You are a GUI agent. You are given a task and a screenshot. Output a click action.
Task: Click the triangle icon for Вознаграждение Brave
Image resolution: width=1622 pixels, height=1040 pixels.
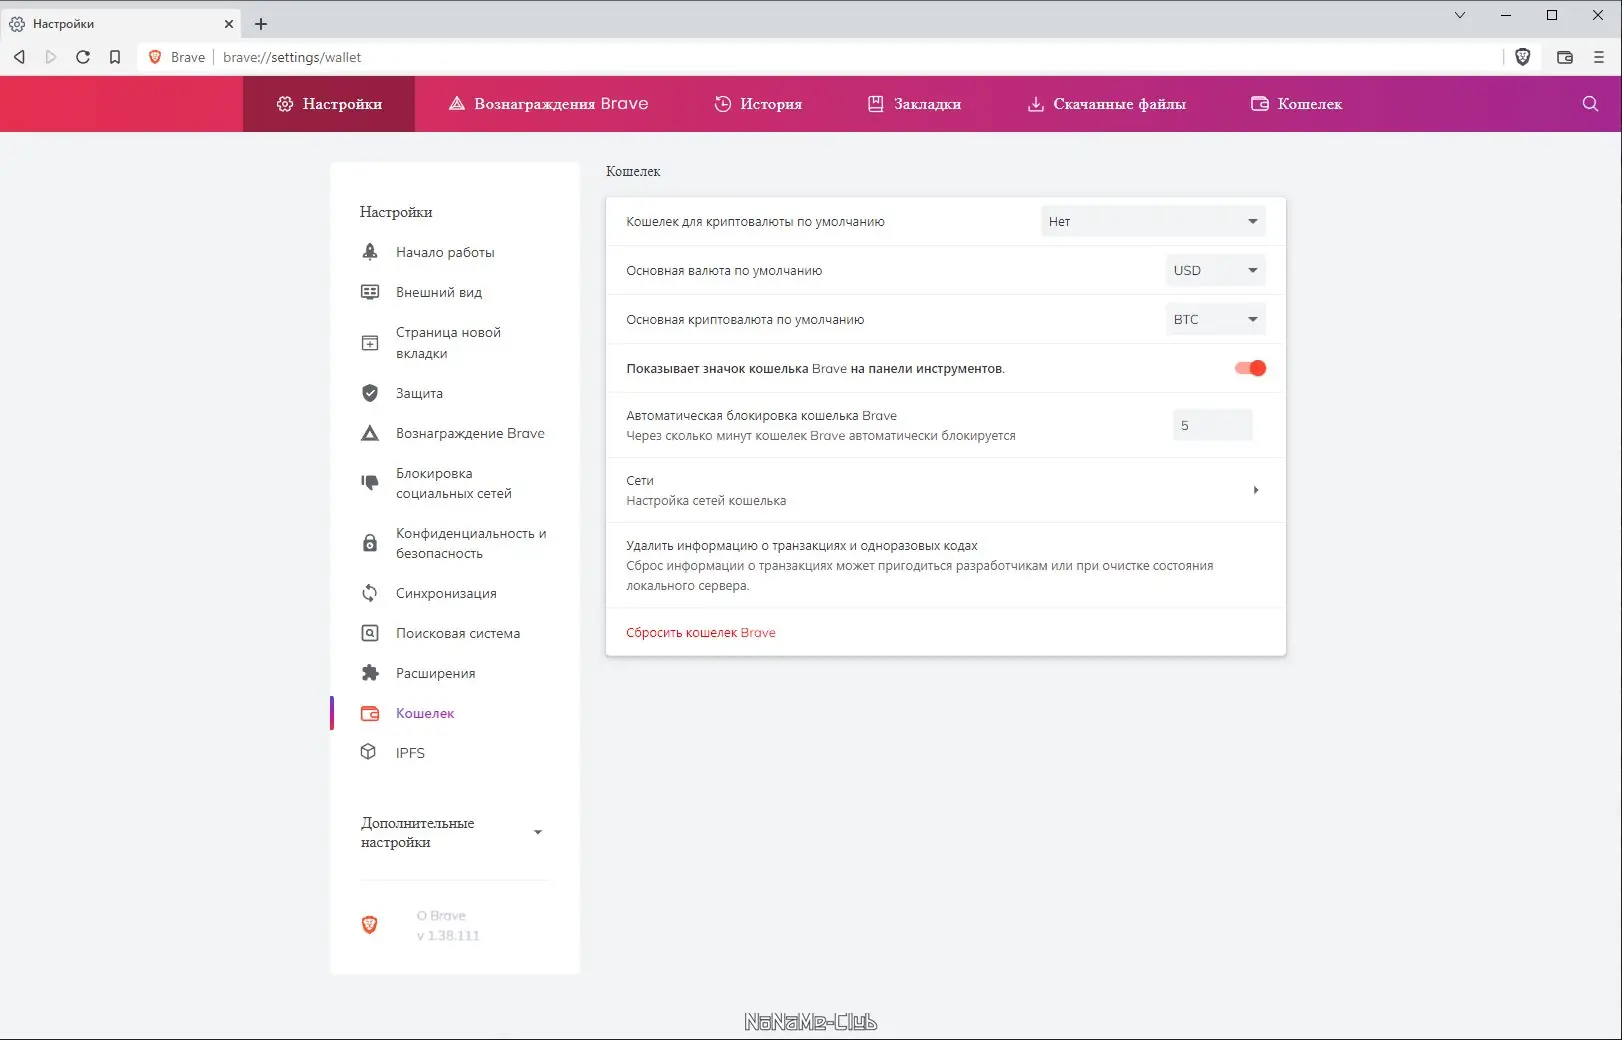click(x=370, y=433)
